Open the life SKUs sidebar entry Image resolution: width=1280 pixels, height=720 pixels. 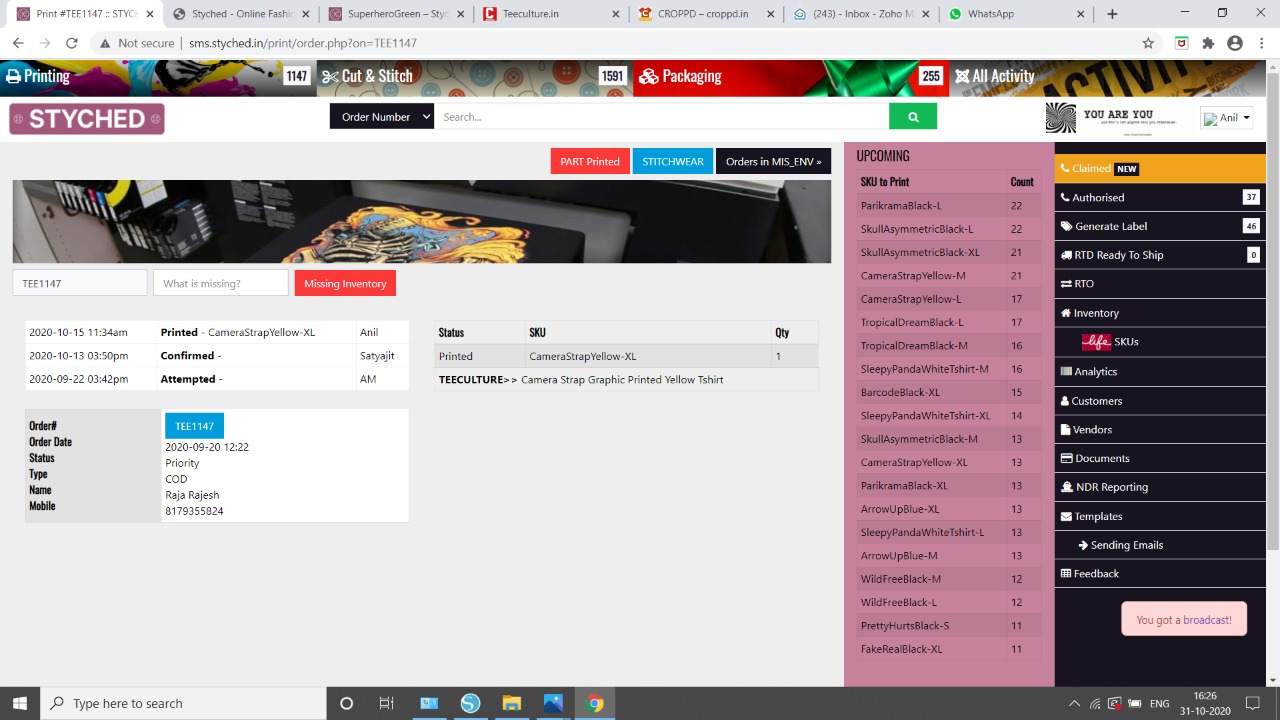[x=1110, y=342]
